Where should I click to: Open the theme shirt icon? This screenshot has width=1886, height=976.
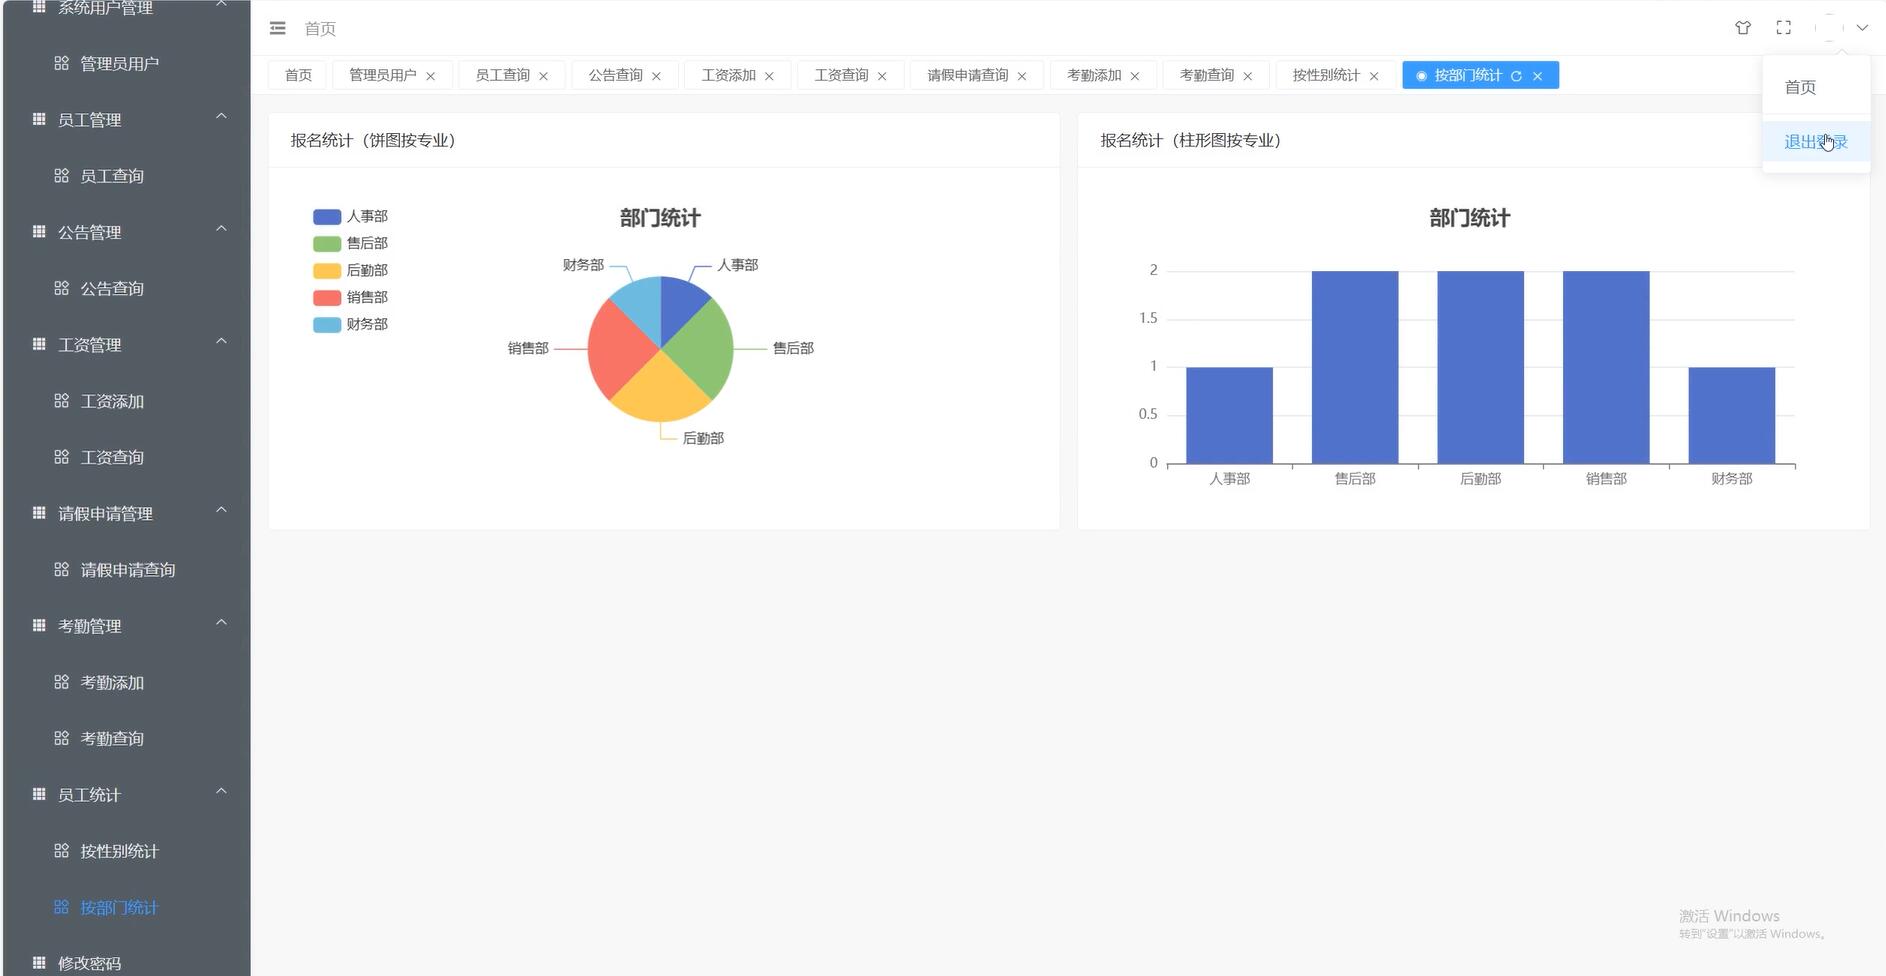tap(1743, 28)
